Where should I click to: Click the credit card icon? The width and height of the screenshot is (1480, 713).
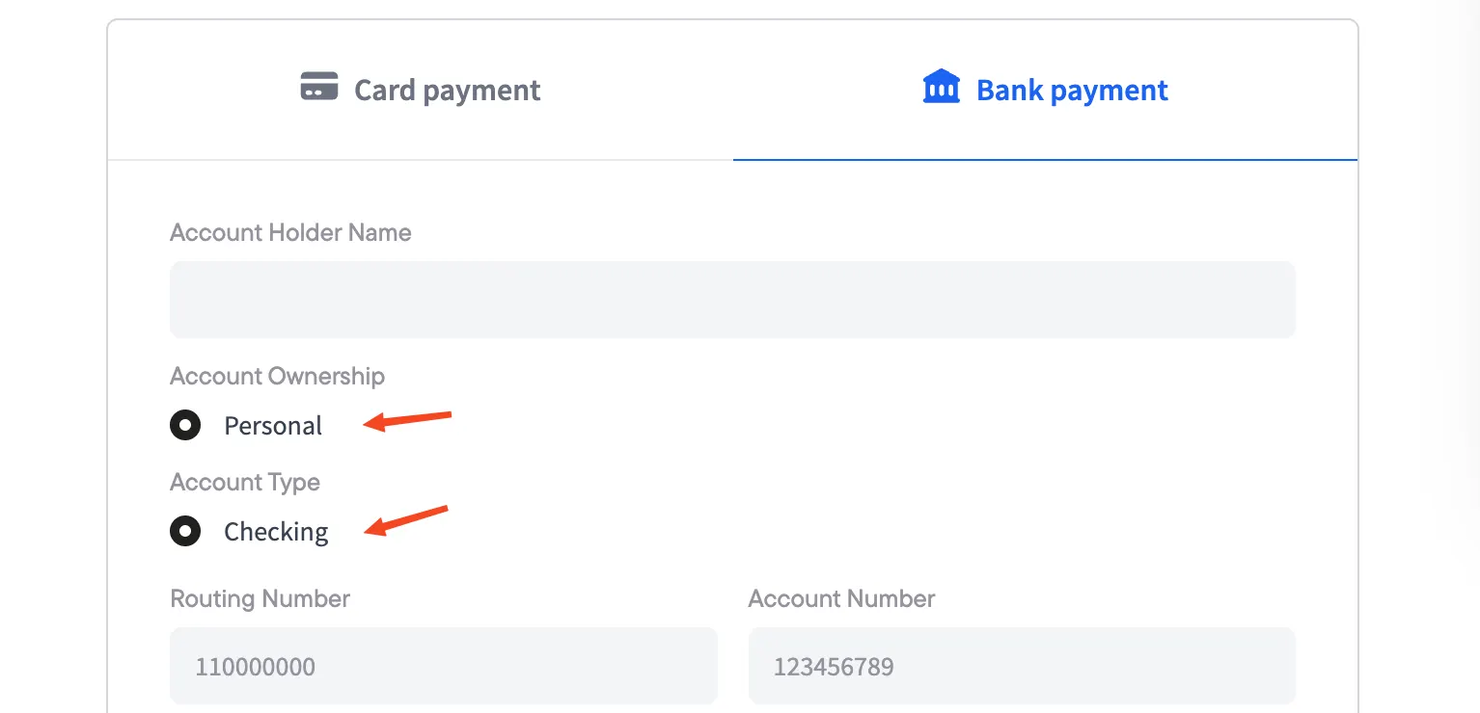[x=319, y=87]
